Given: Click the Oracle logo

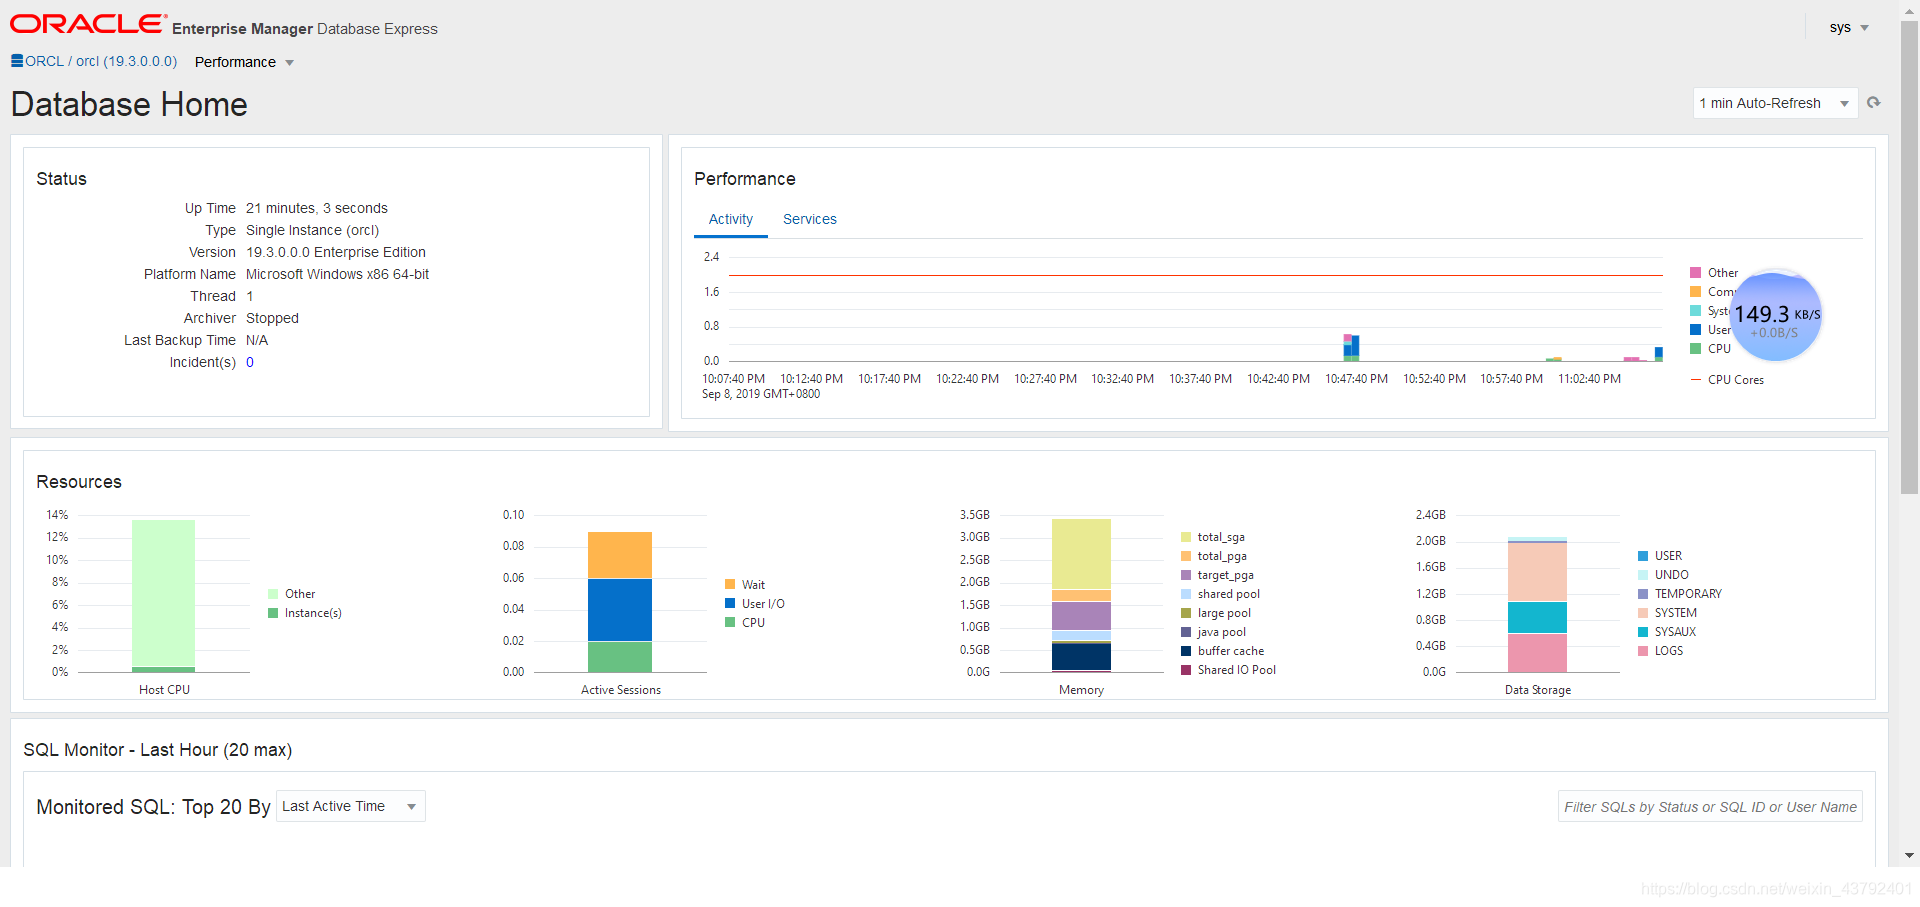Looking at the screenshot, I should 88,24.
